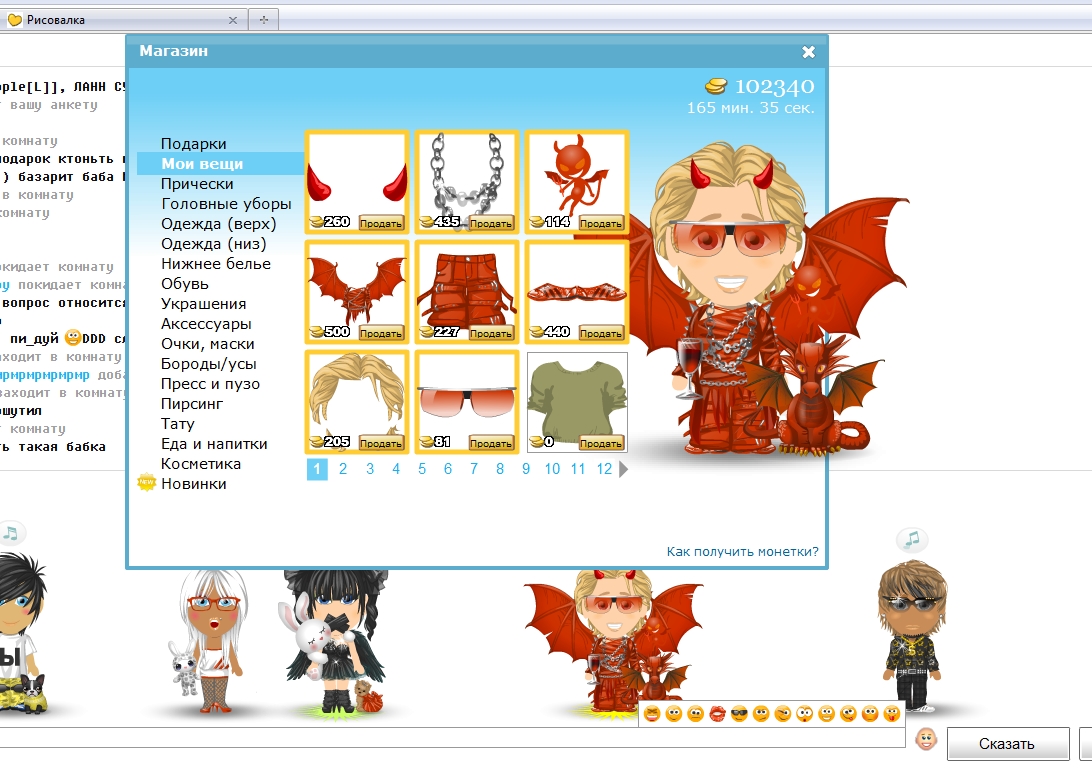Click the music note above right avatar
This screenshot has height=775, width=1092.
coord(911,540)
